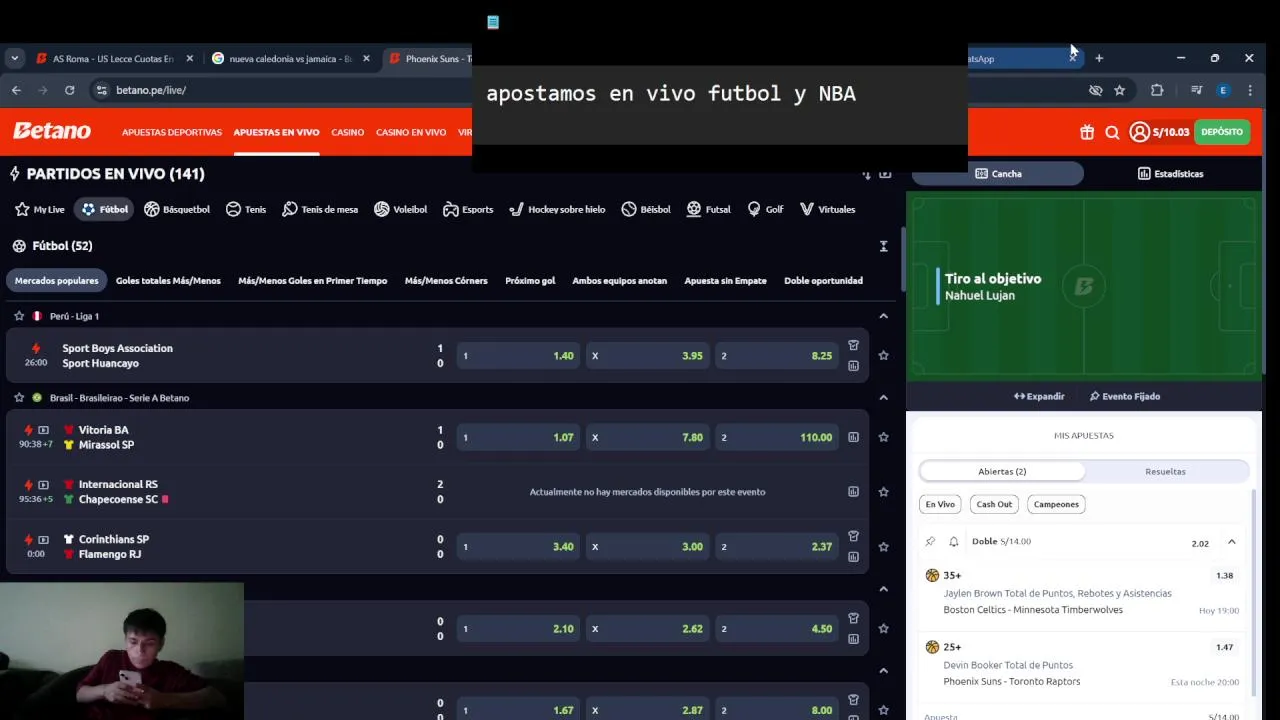Toggle the En Vivo bet filter

pyautogui.click(x=940, y=504)
